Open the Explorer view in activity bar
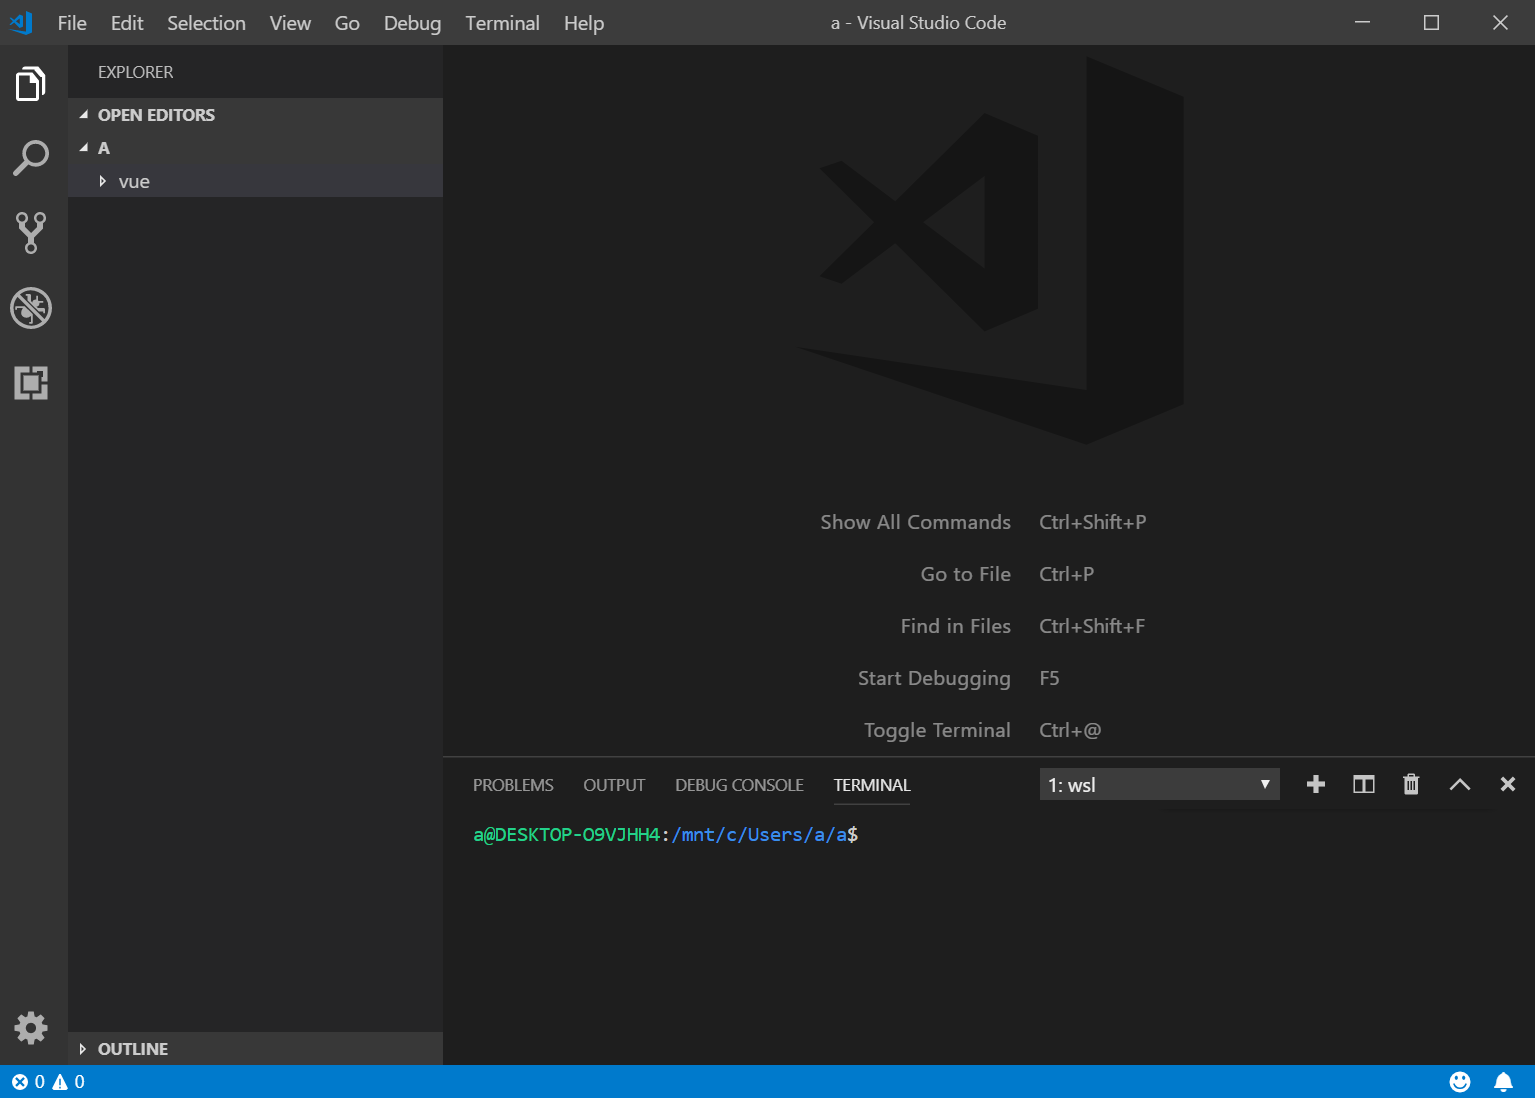This screenshot has width=1535, height=1098. coord(31,84)
